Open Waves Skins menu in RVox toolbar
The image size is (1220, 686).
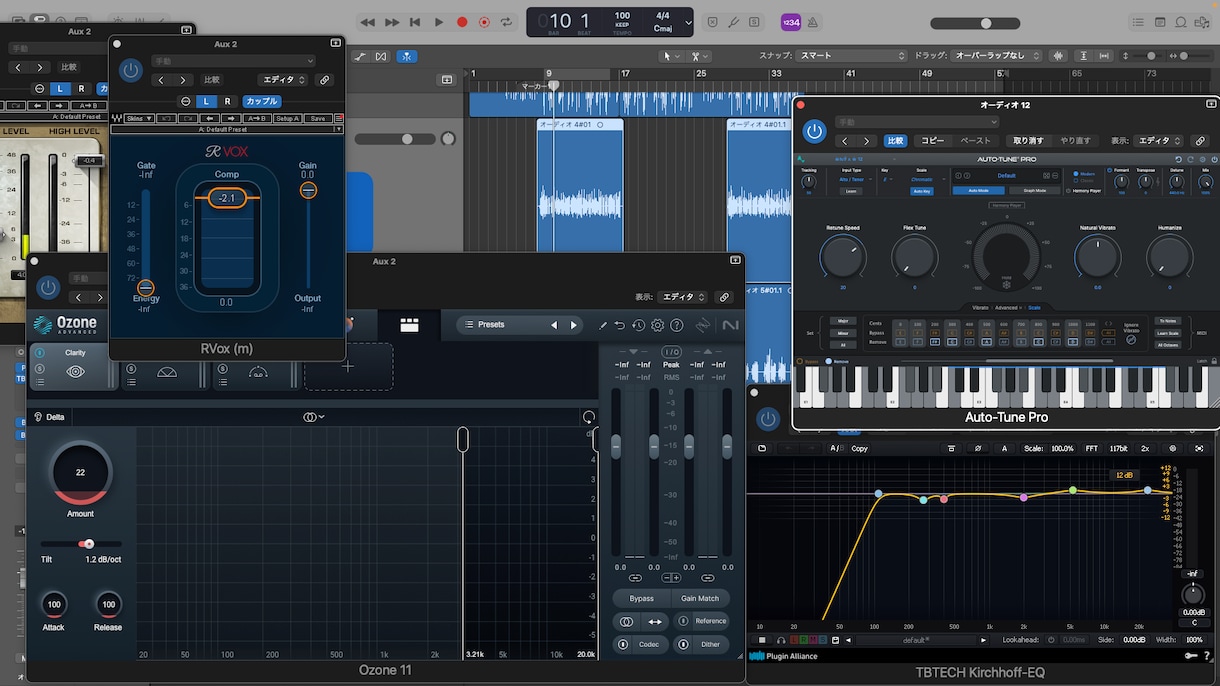click(x=139, y=118)
